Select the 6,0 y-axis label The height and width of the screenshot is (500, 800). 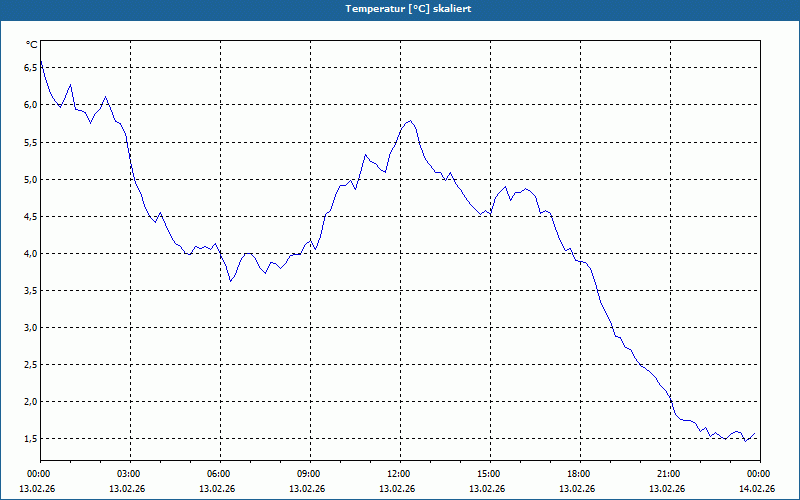(x=31, y=105)
